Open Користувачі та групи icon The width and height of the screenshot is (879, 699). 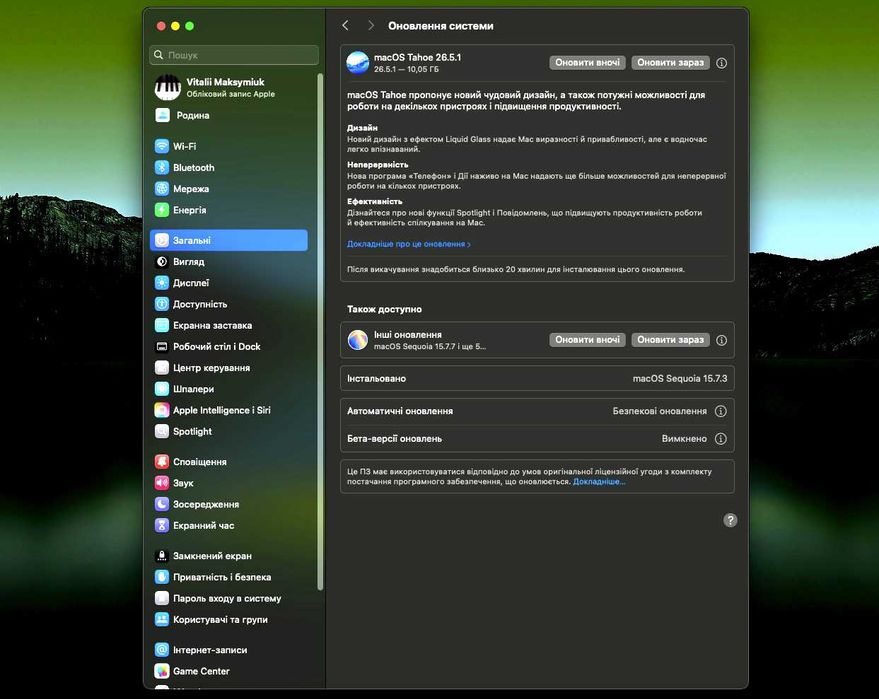(x=161, y=619)
